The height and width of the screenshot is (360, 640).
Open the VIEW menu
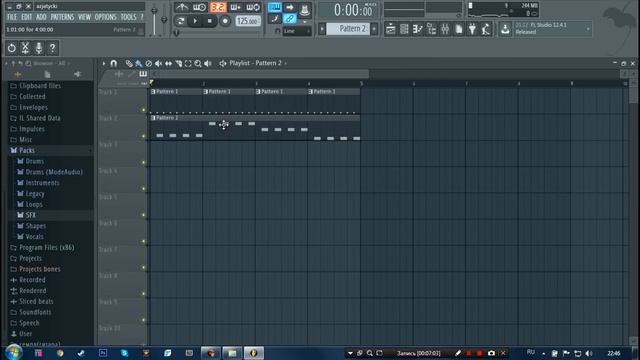tap(84, 17)
